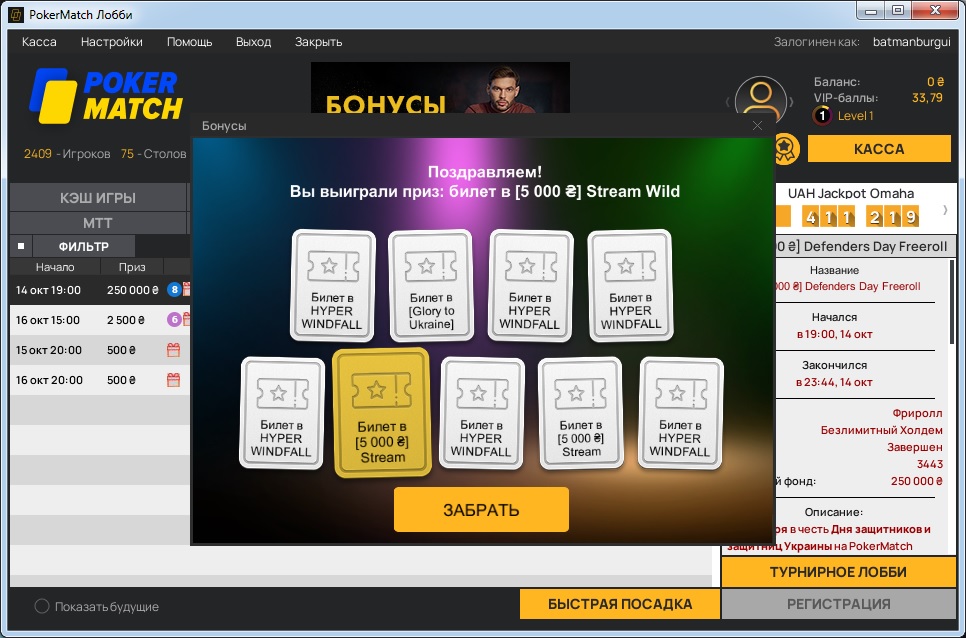Switch to the КЭШ ИГРЫ tab
This screenshot has width=966, height=638.
coord(98,198)
